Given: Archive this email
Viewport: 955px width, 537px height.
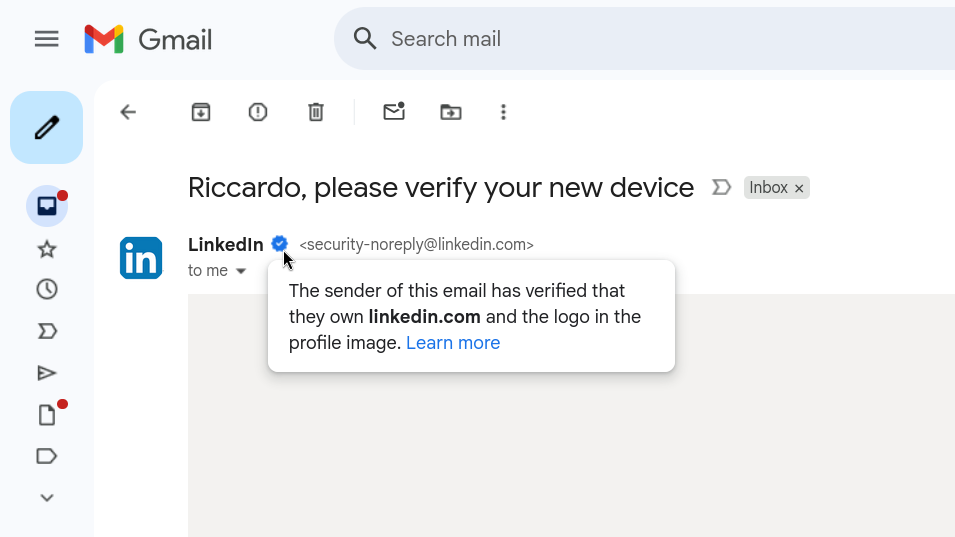Looking at the screenshot, I should [201, 112].
